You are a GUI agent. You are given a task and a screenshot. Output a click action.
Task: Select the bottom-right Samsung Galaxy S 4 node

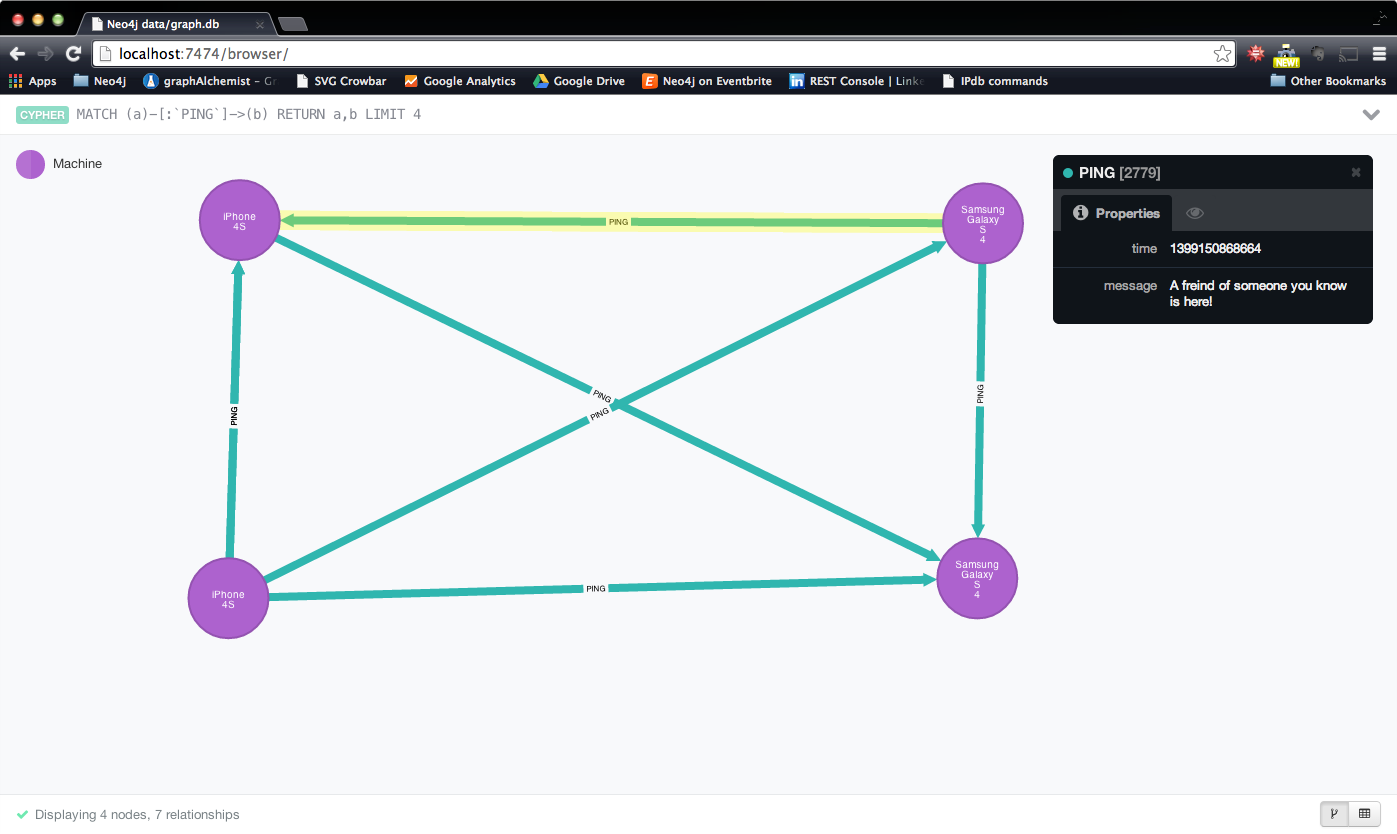coord(977,579)
